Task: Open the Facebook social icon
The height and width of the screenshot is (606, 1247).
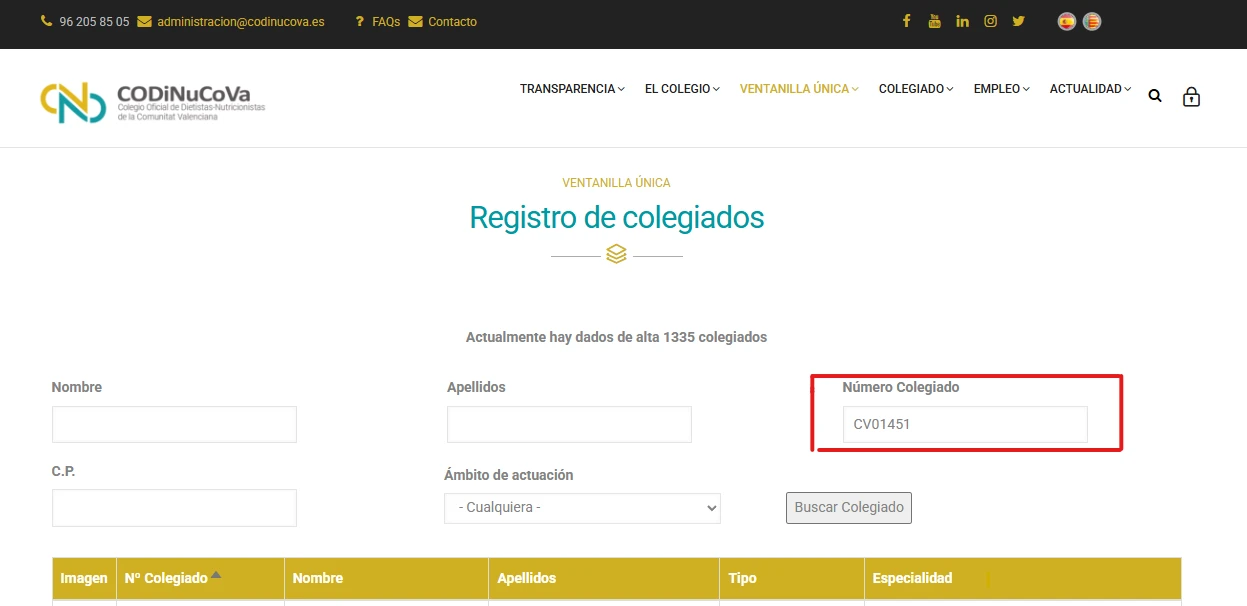Action: (906, 21)
